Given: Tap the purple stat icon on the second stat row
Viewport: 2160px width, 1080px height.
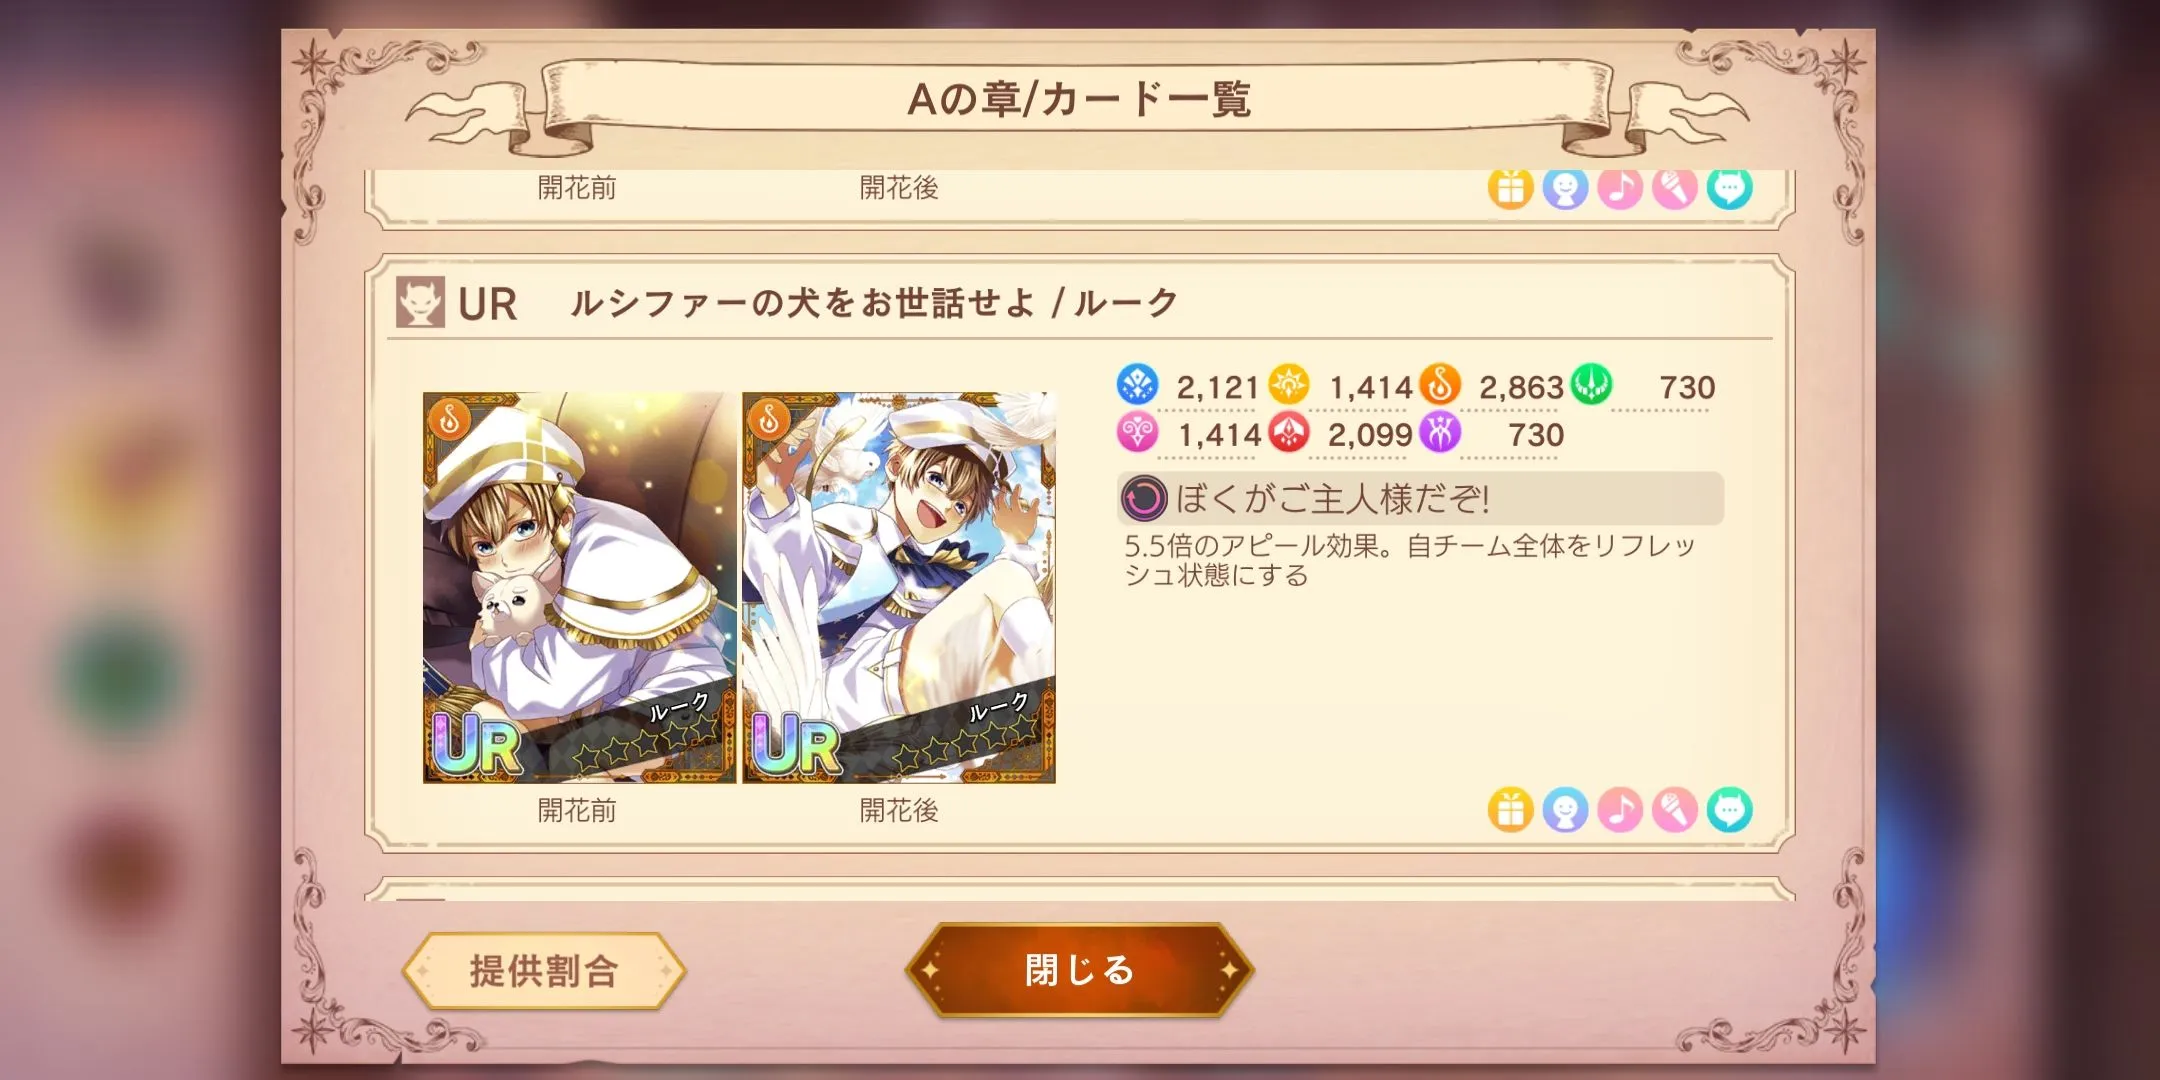Looking at the screenshot, I should pyautogui.click(x=1440, y=433).
